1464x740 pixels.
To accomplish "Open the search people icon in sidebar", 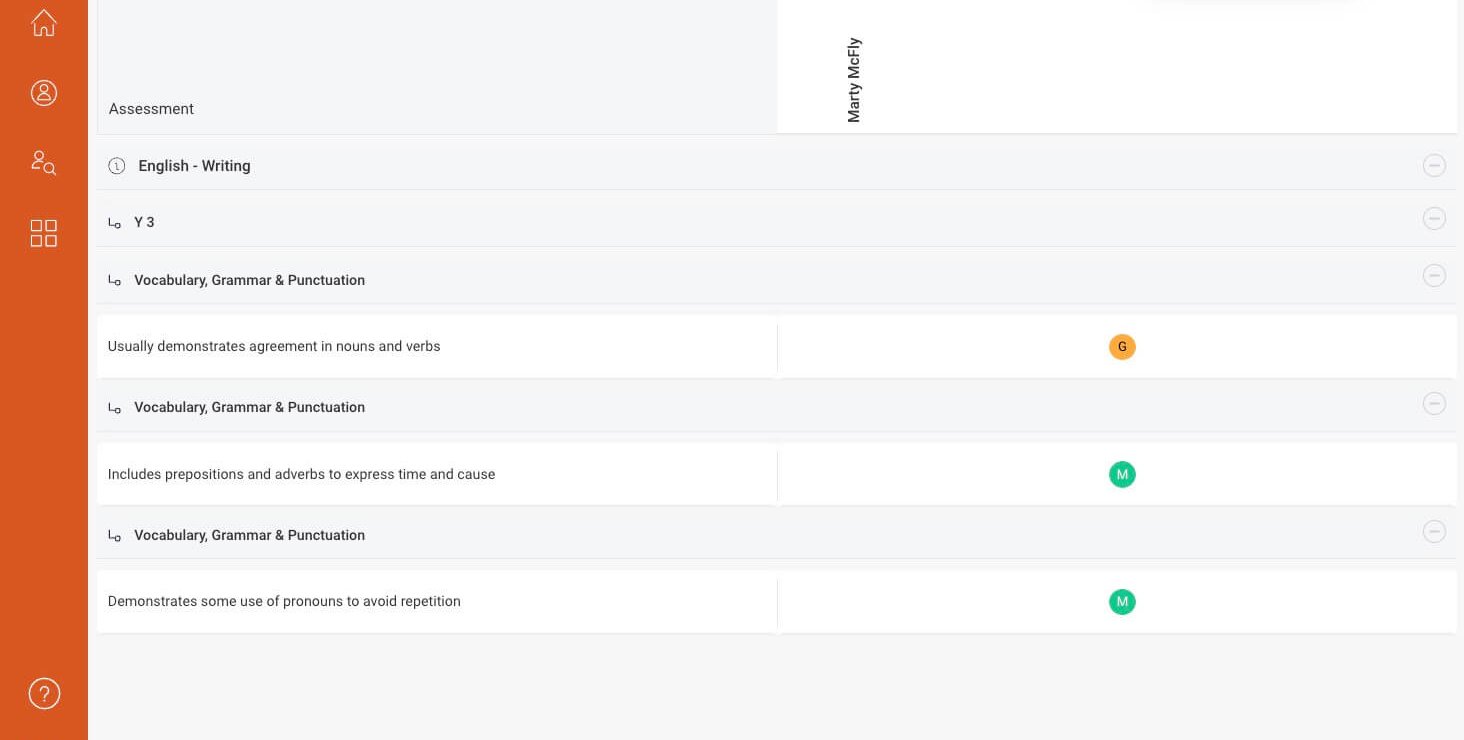I will click(x=44, y=162).
